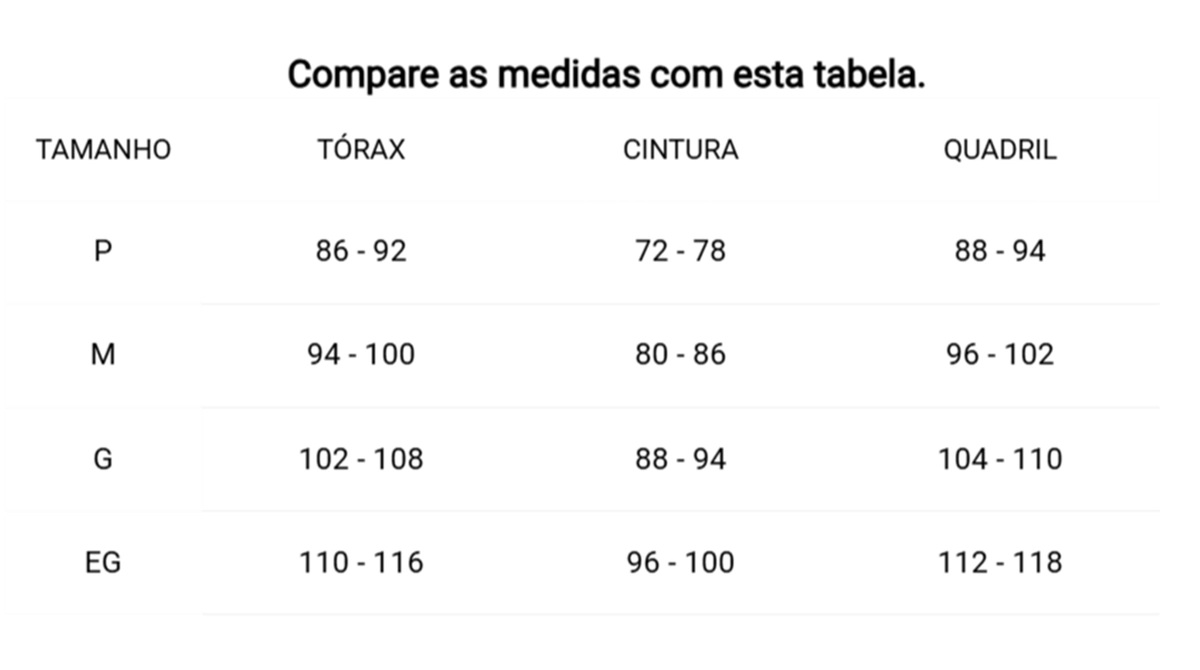This screenshot has height=670, width=1200.
Task: Select the QUADRIL column header
Action: click(x=1000, y=150)
